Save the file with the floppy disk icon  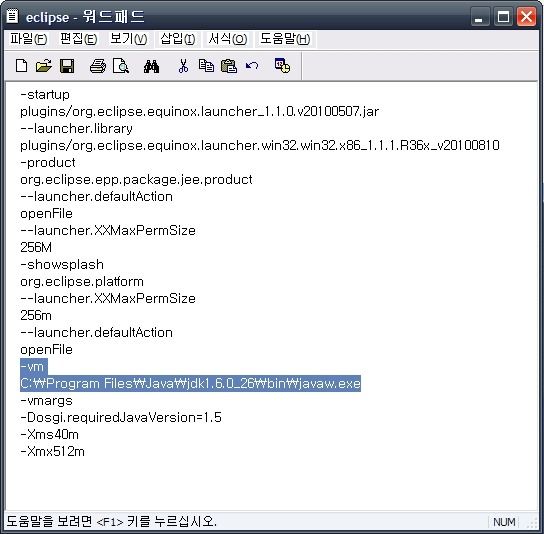click(67, 66)
